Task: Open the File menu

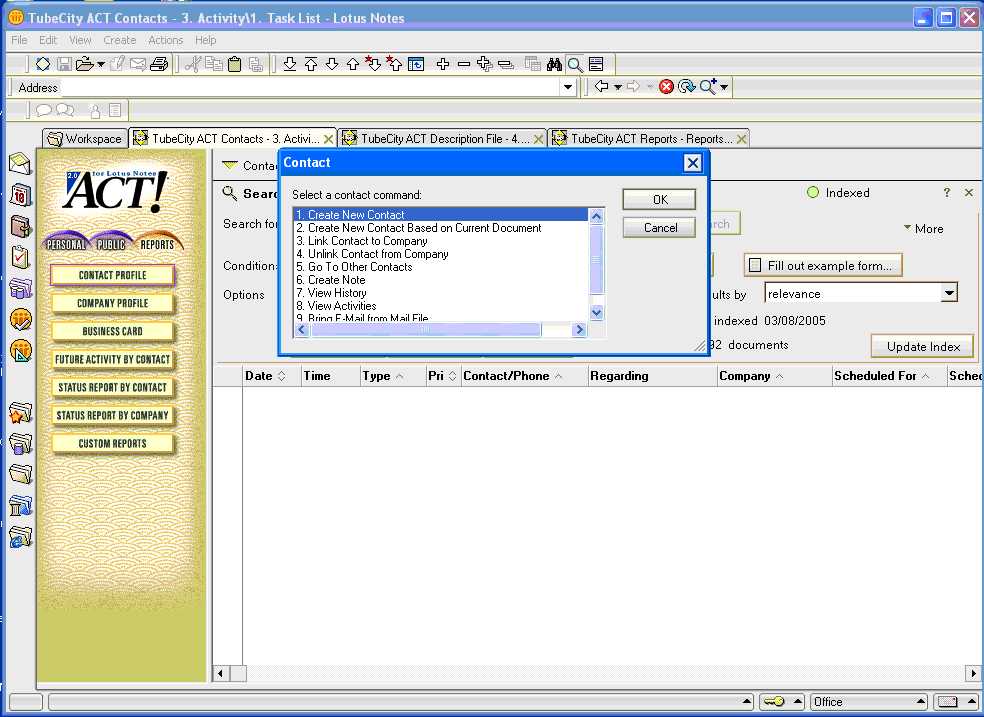Action: (x=19, y=40)
